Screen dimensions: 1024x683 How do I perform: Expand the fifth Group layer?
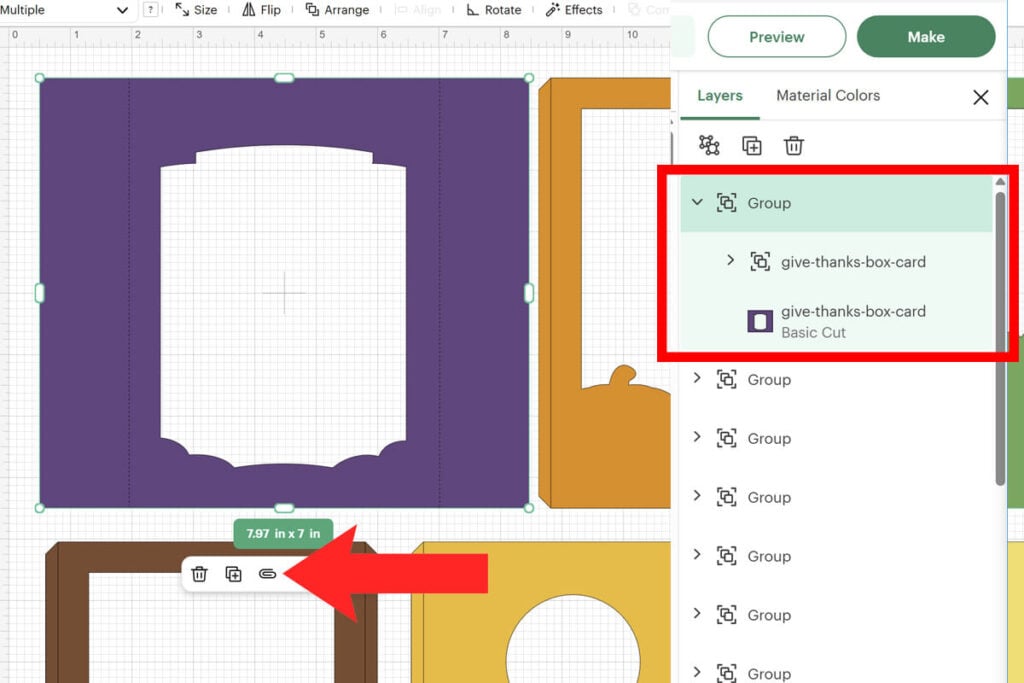[x=697, y=554]
